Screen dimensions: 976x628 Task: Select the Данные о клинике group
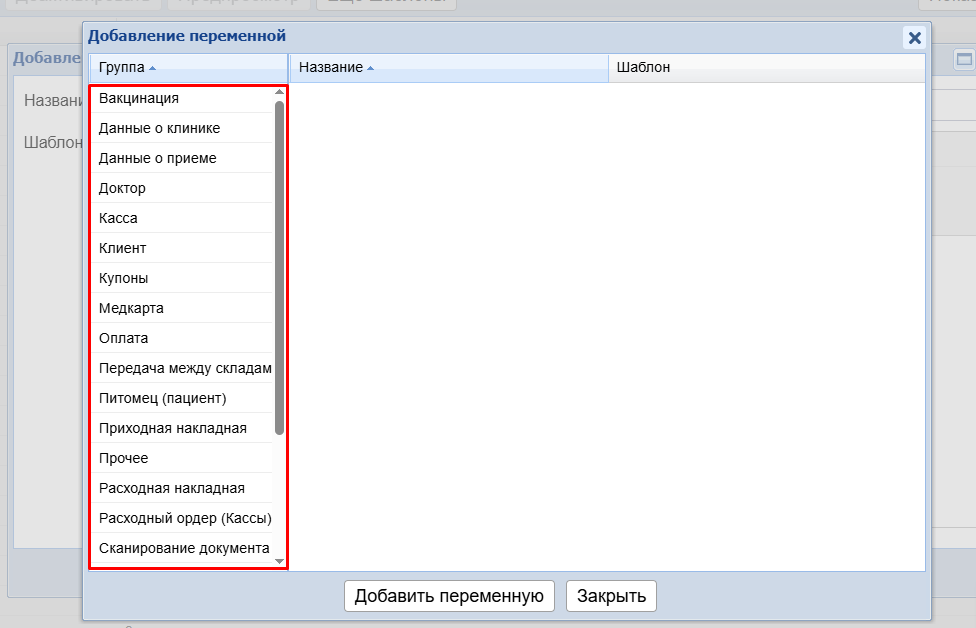point(159,128)
